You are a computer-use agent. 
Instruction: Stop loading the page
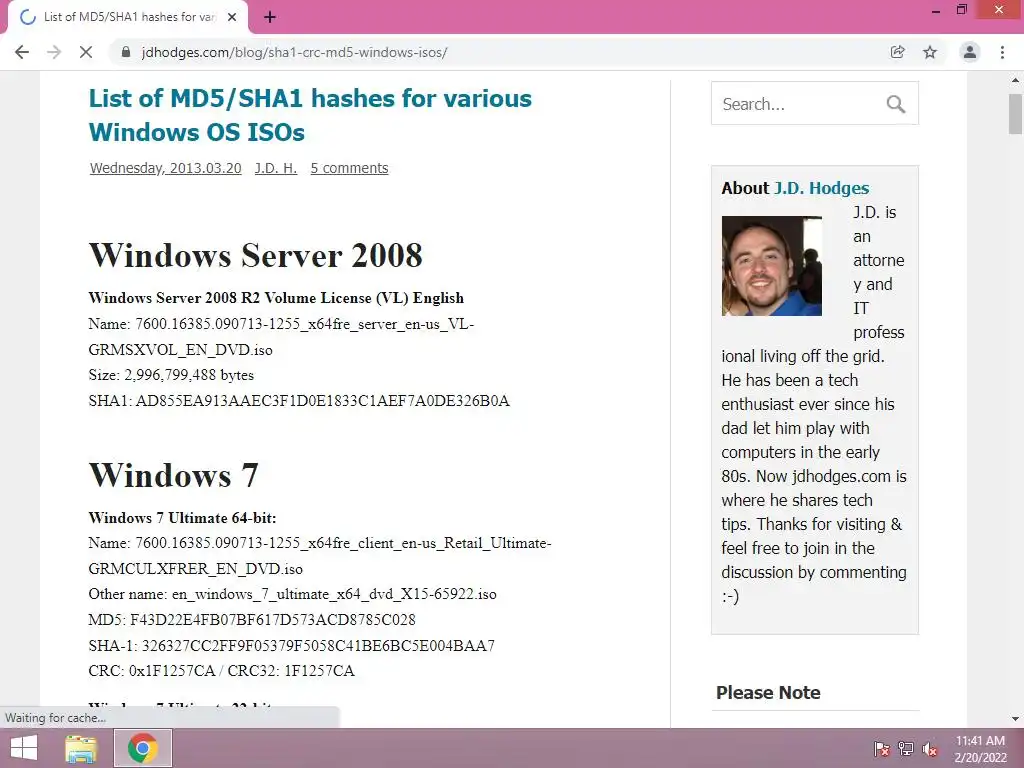tap(86, 52)
